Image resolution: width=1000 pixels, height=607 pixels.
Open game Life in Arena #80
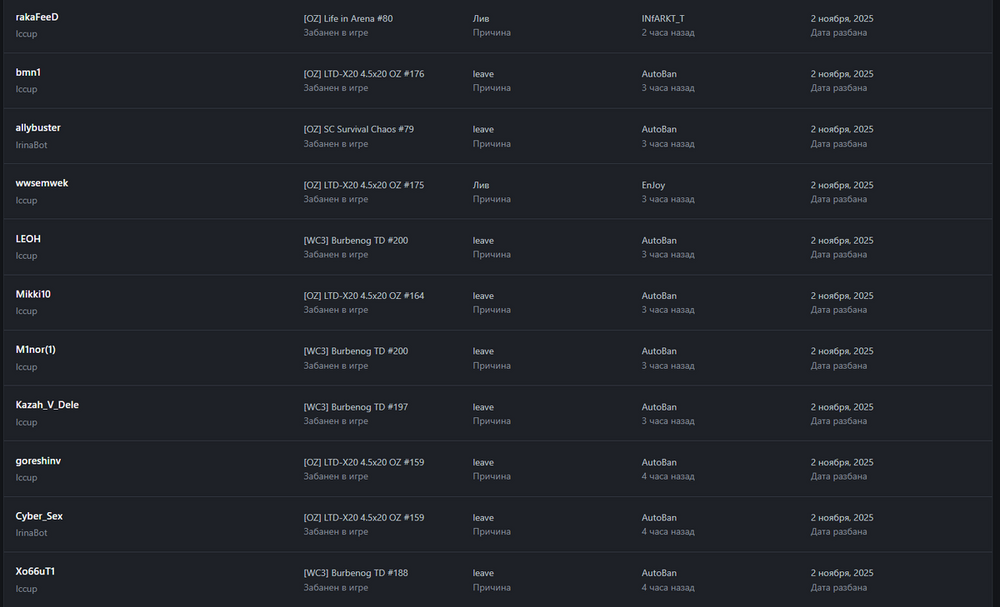(348, 18)
